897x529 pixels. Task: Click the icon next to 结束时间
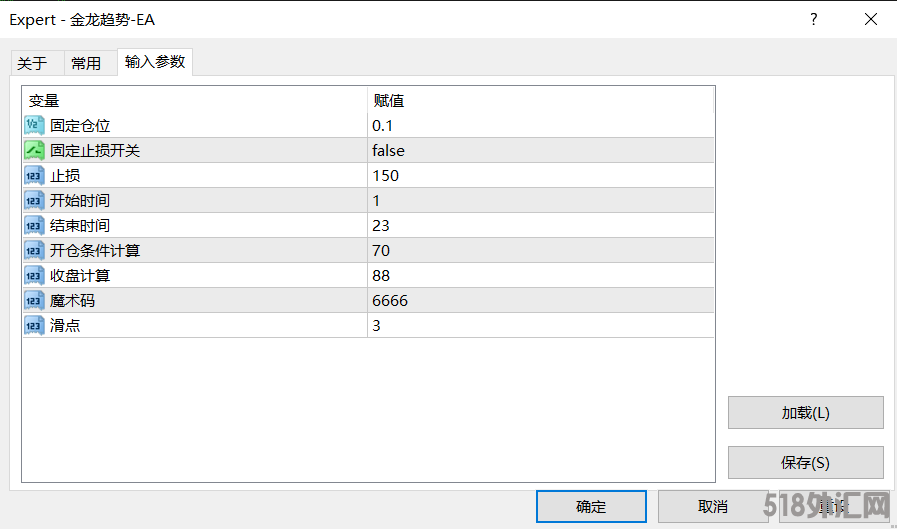[34, 225]
